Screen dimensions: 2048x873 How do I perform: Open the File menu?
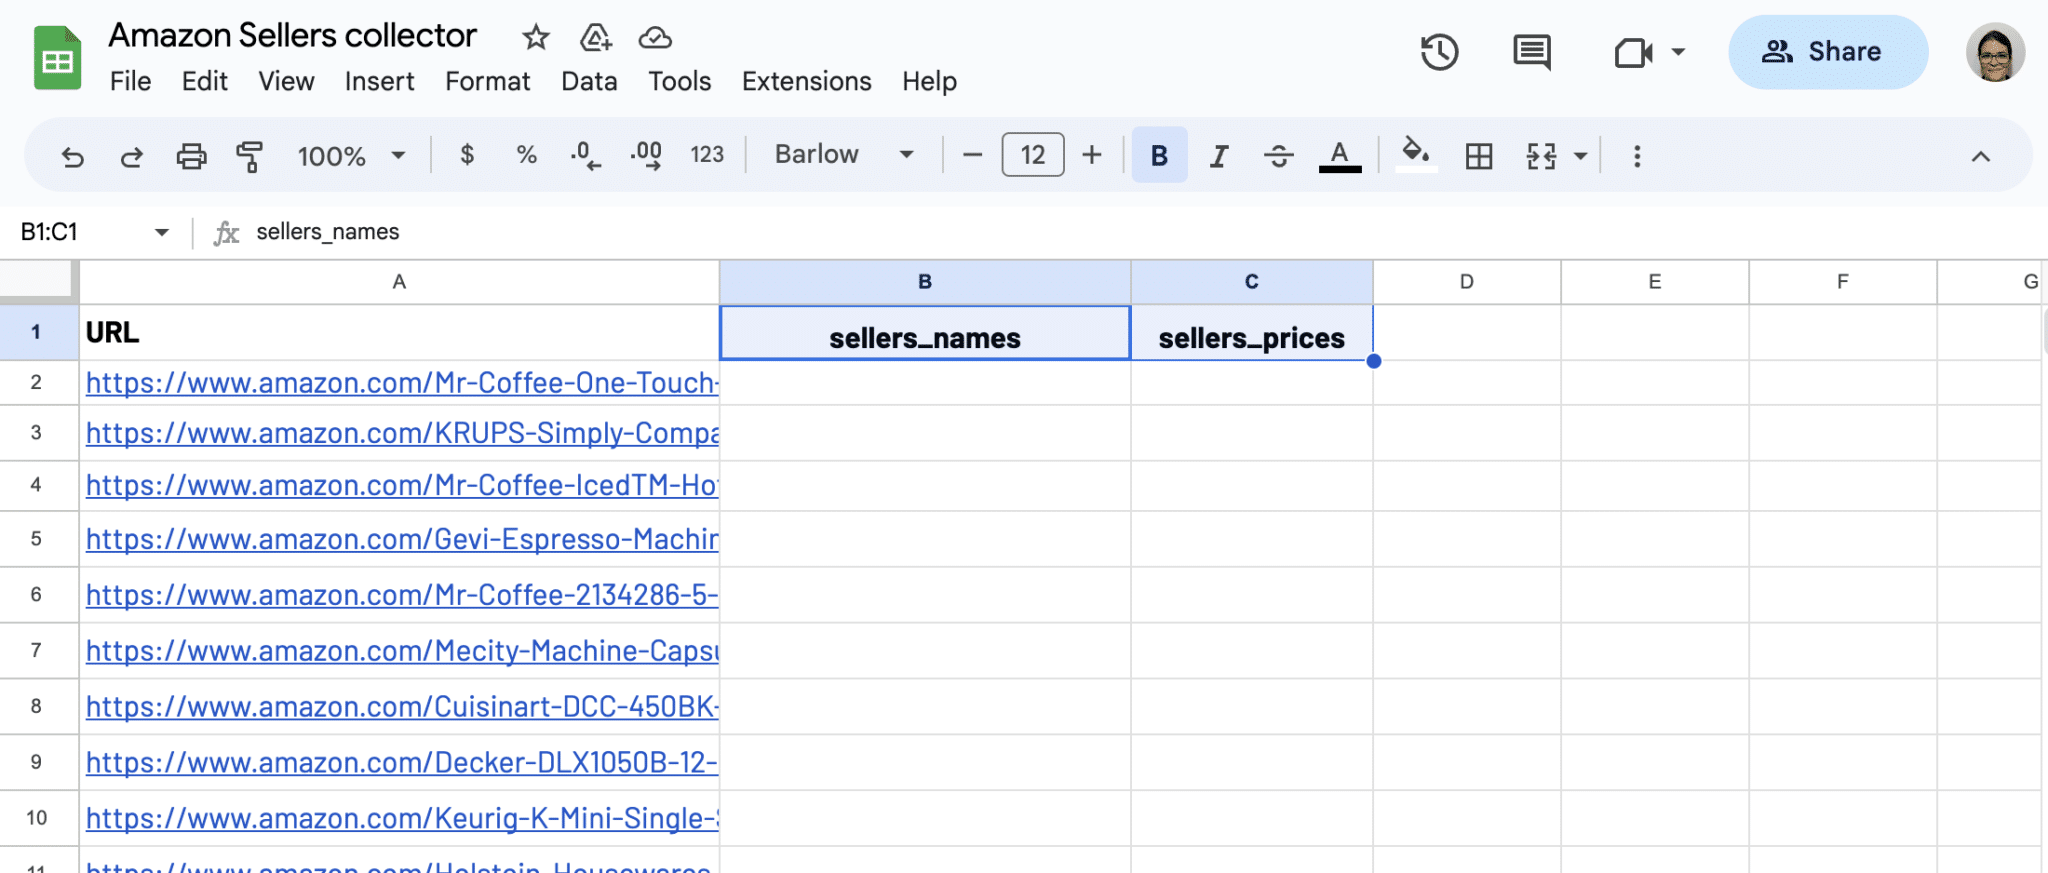click(x=131, y=81)
